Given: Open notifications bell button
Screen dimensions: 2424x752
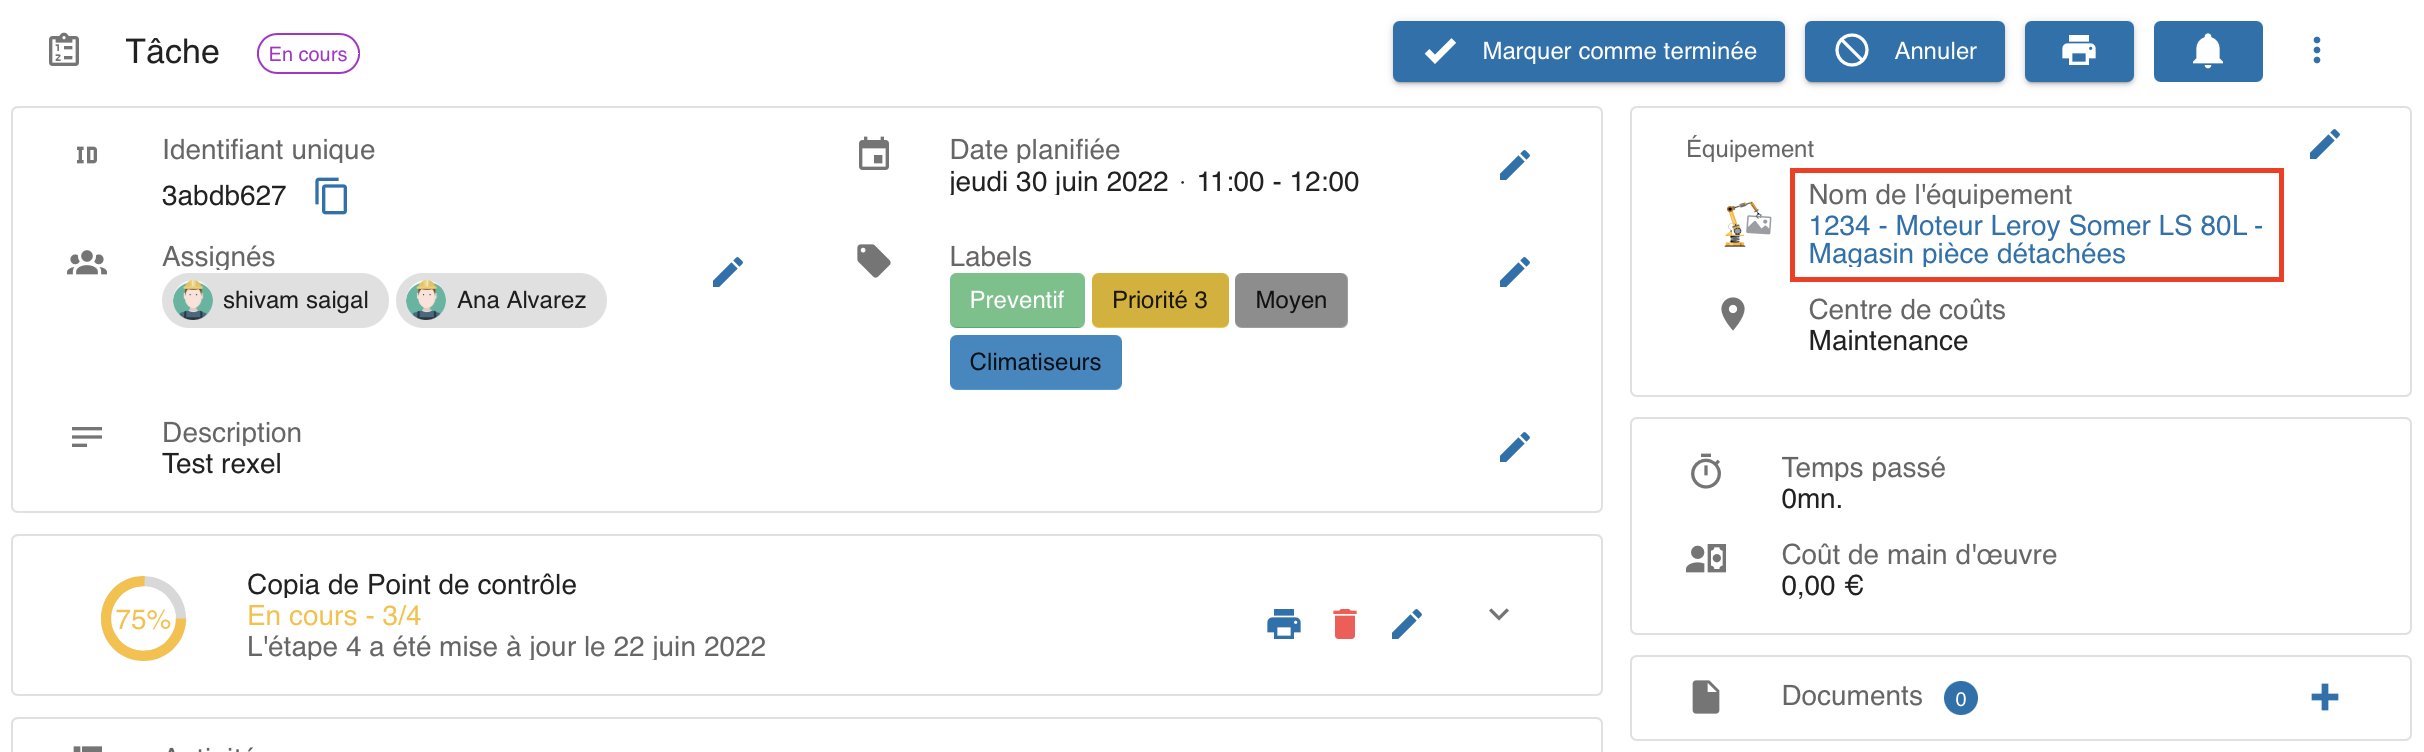Looking at the screenshot, I should [2207, 51].
